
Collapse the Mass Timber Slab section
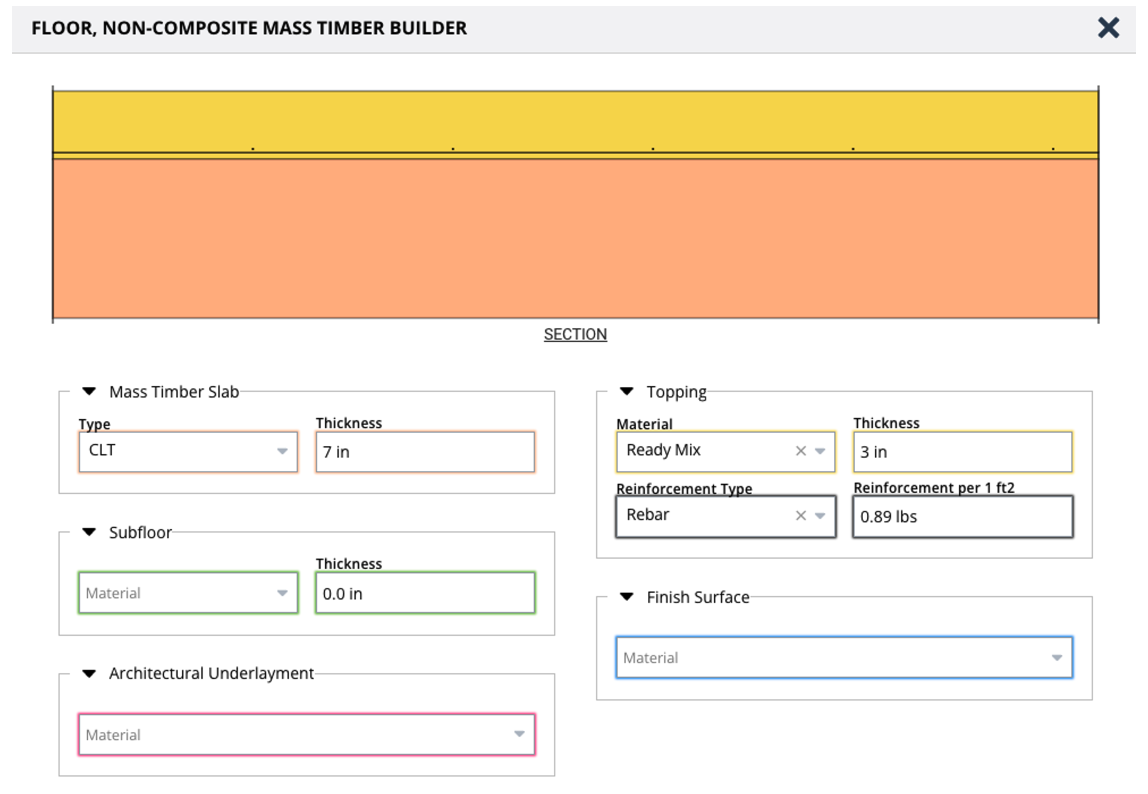89,392
